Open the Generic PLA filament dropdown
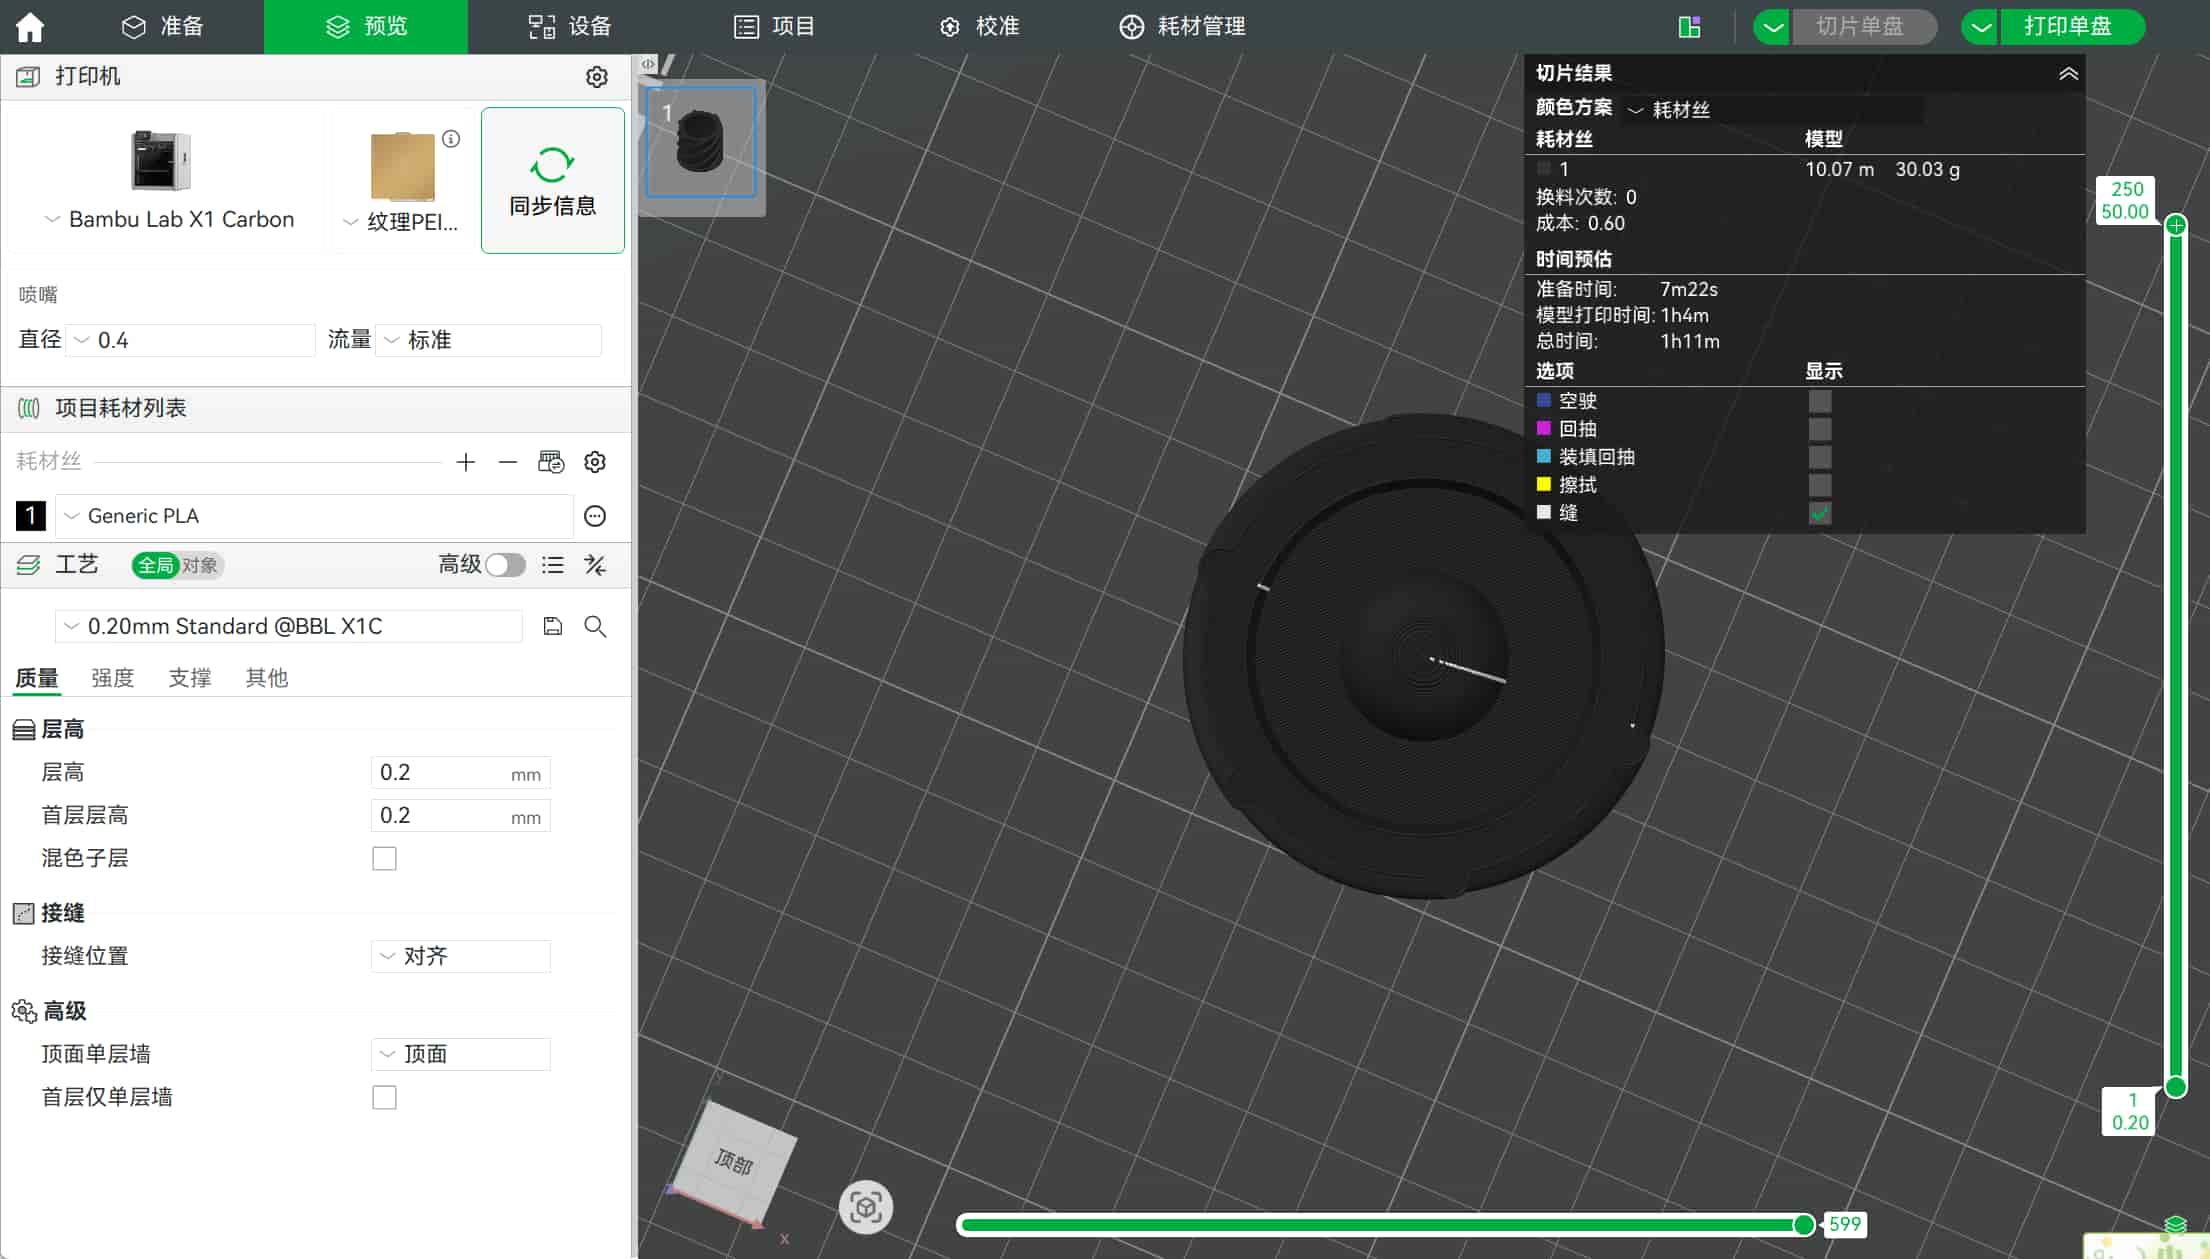The width and height of the screenshot is (2210, 1259). coord(314,516)
